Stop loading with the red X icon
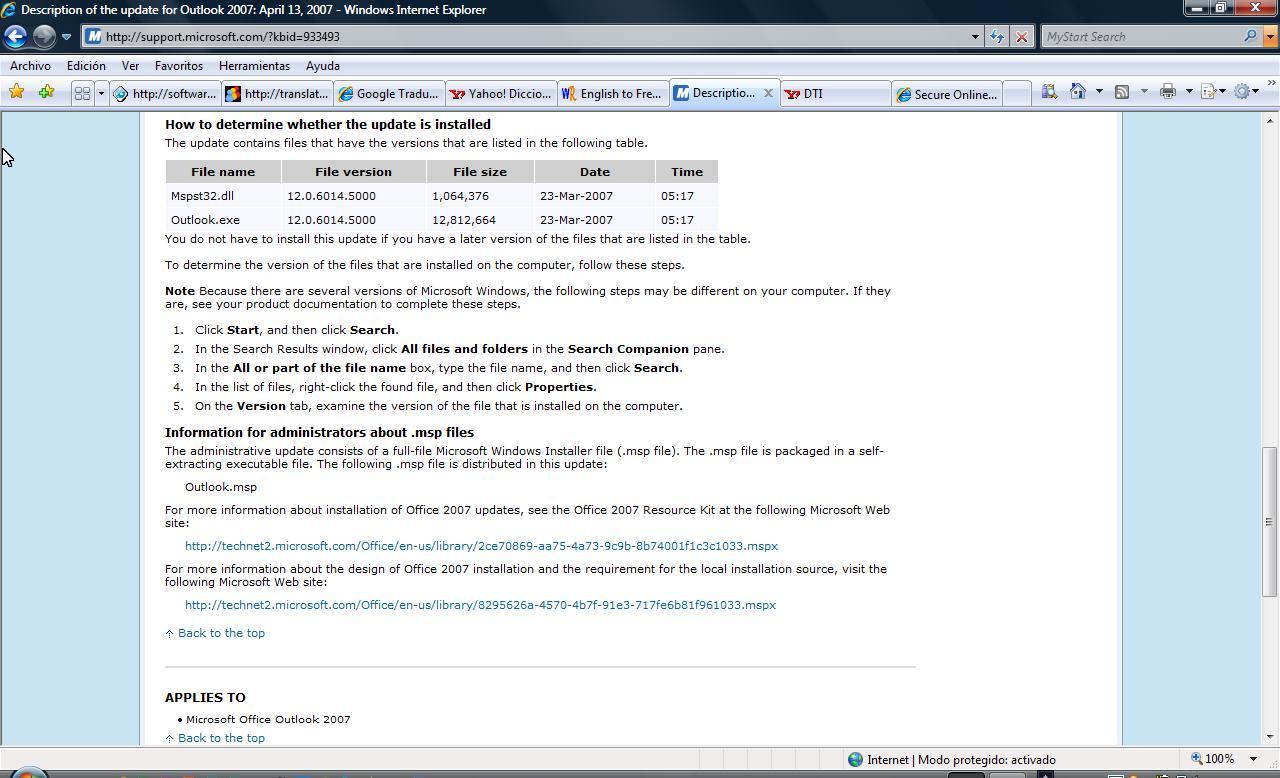1280x778 pixels. point(1021,37)
